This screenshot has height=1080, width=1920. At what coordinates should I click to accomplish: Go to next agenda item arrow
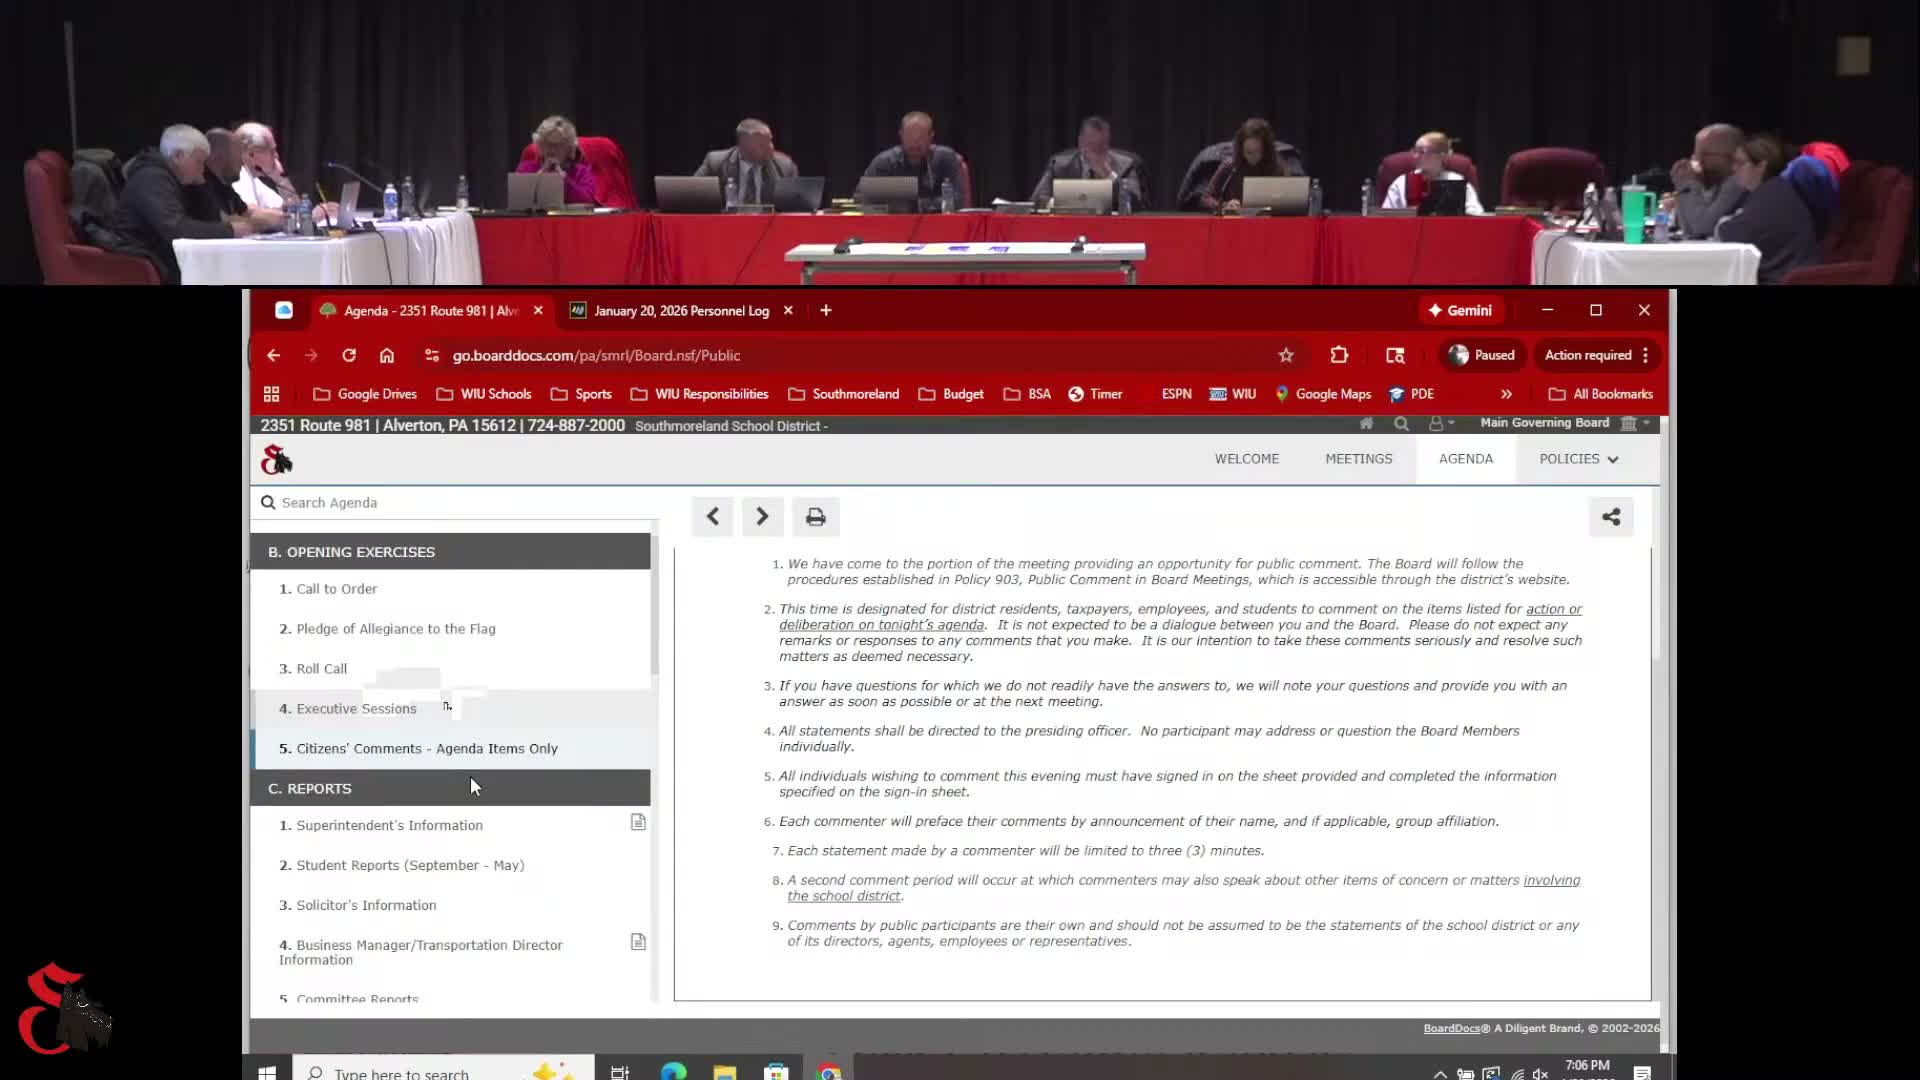762,517
